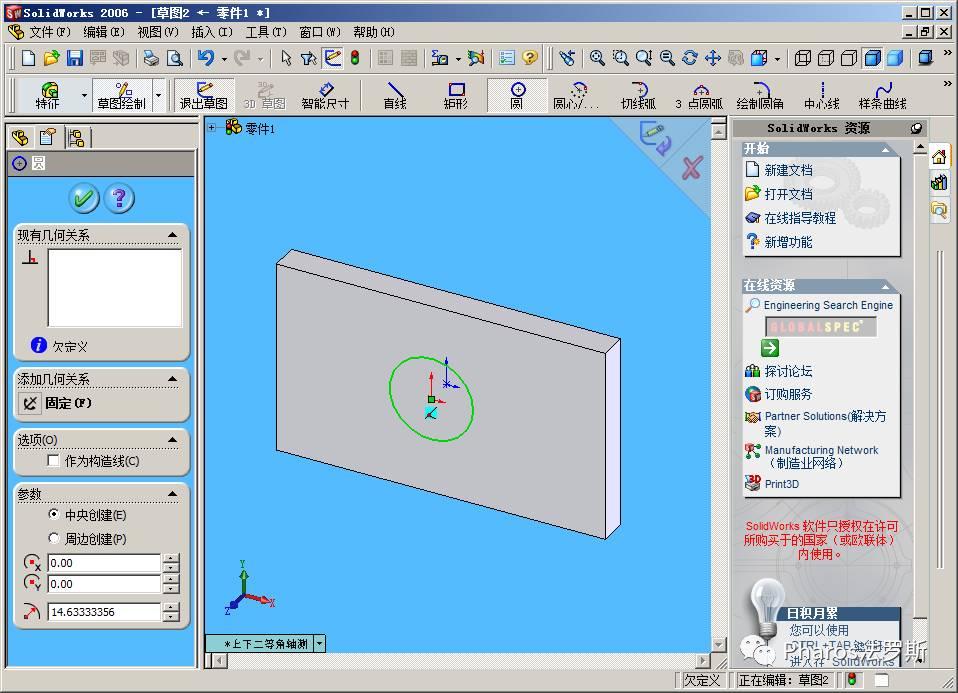Select the Shaded with Edges display icon
The width and height of the screenshot is (958, 693).
(x=873, y=58)
